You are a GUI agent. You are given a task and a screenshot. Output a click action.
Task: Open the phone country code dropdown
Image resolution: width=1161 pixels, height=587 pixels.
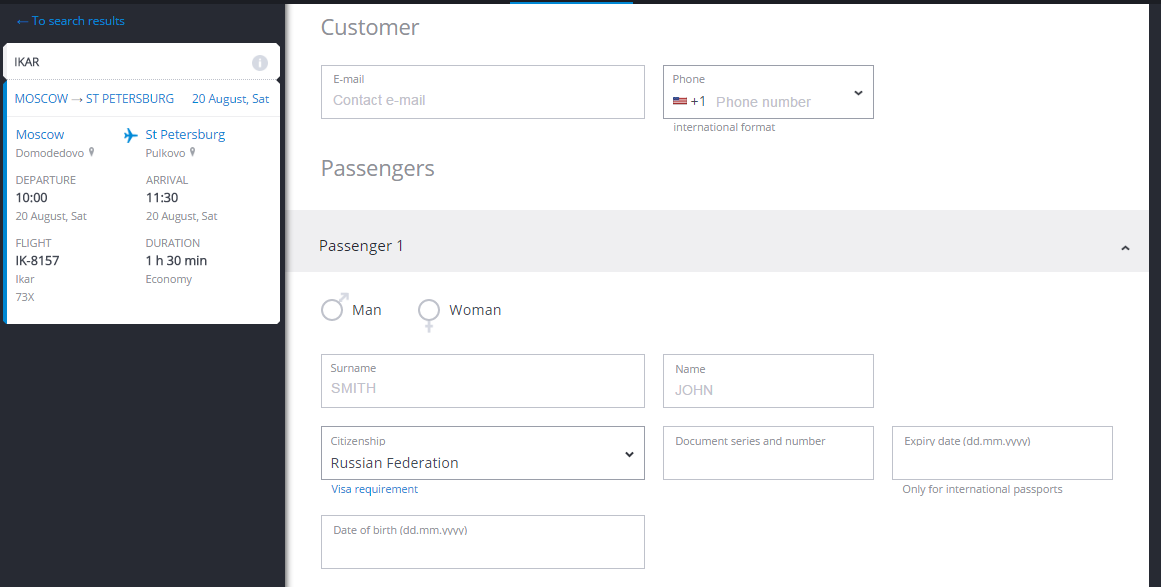858,93
